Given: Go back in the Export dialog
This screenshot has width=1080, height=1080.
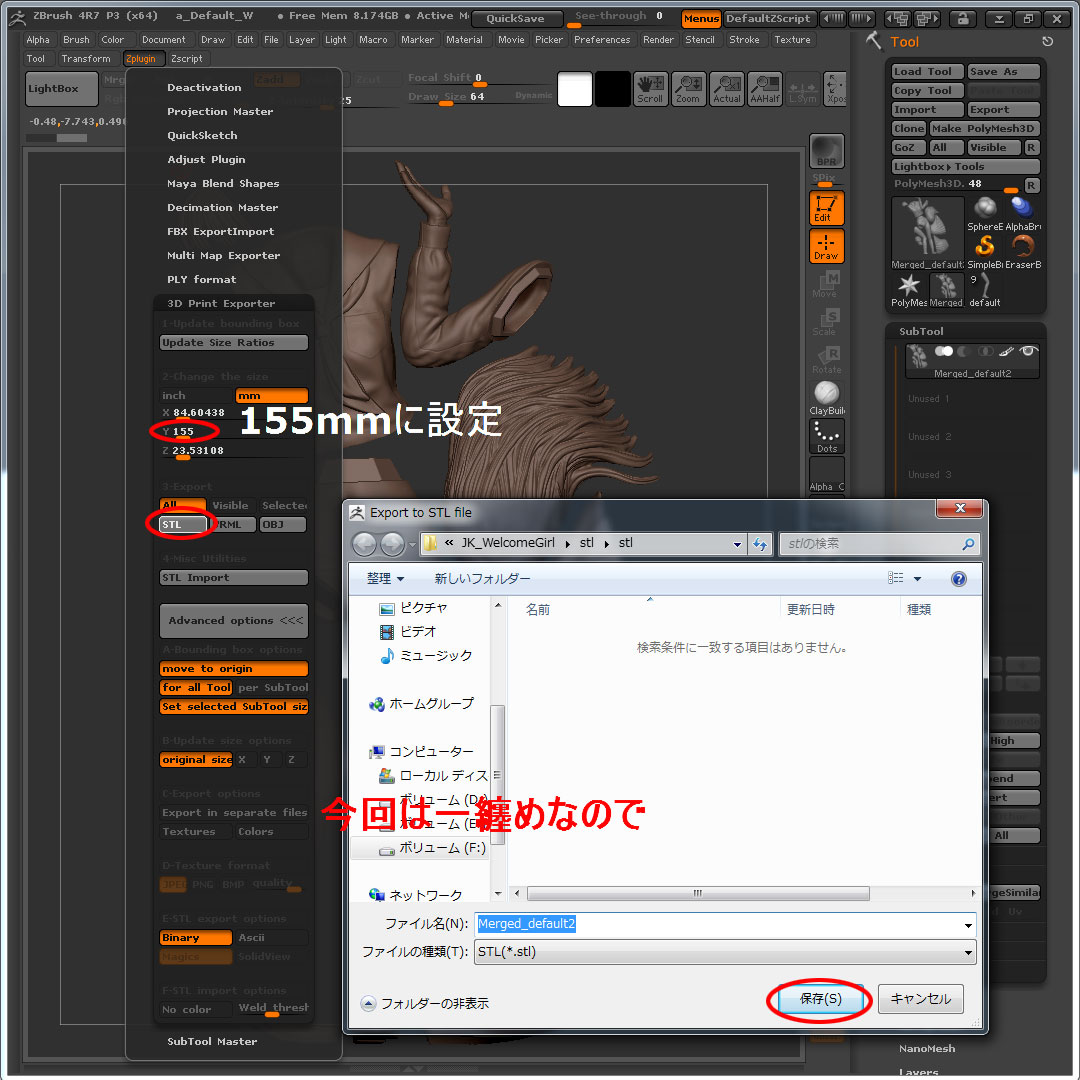Looking at the screenshot, I should [x=364, y=544].
